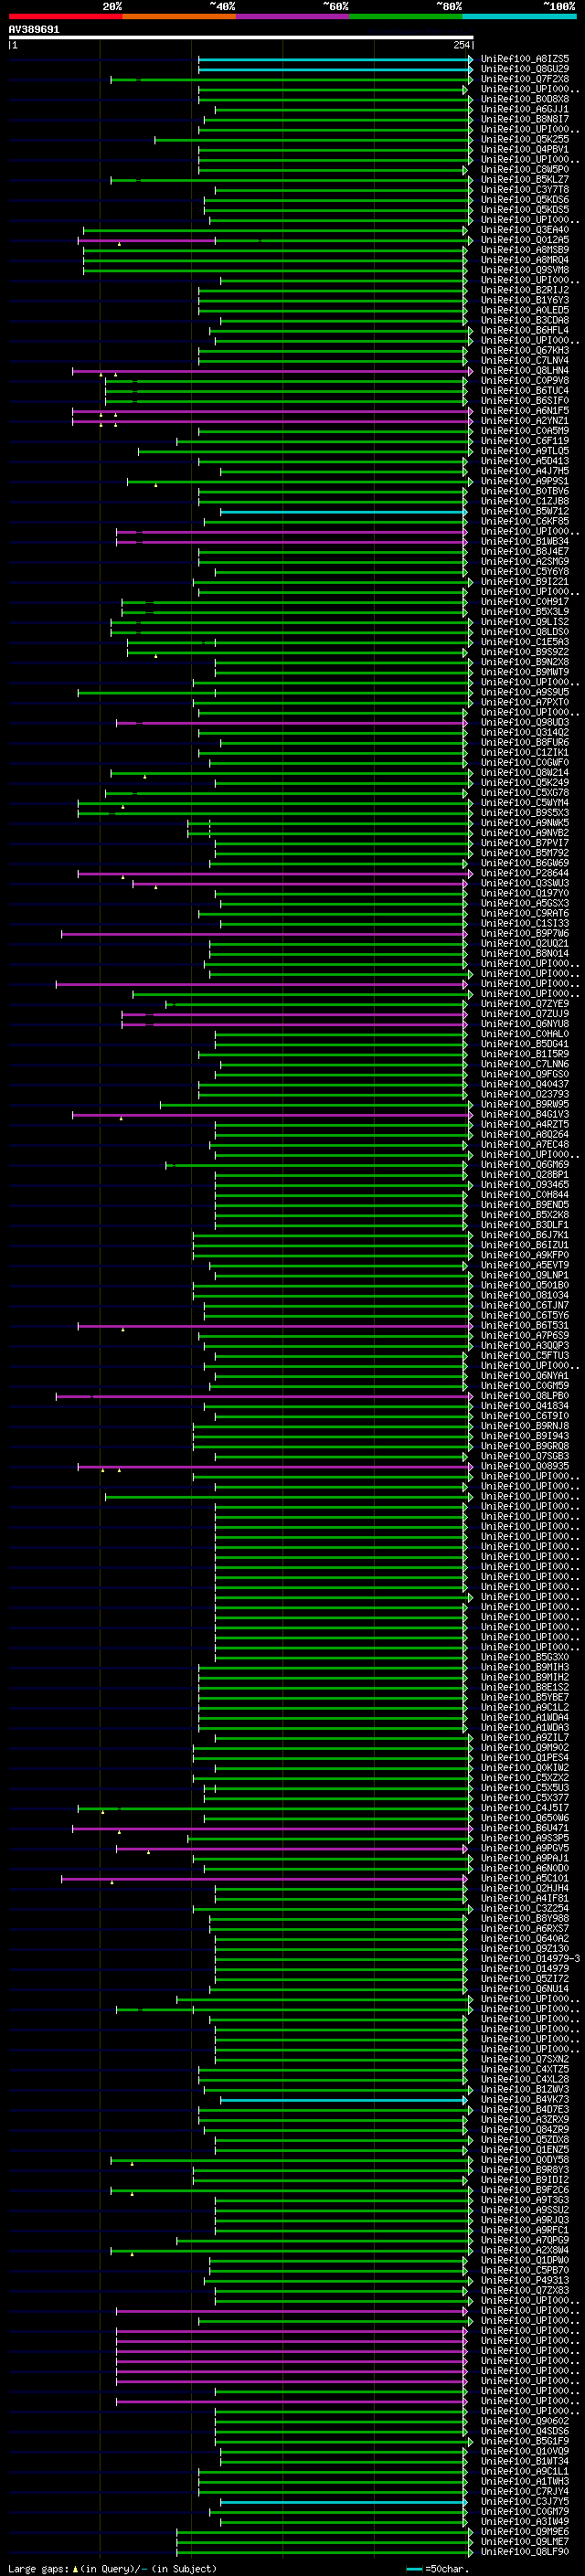Viewport: 585px width, 2576px height.
Task: Click the green ~80% identity legend segment
Action: click(x=406, y=16)
